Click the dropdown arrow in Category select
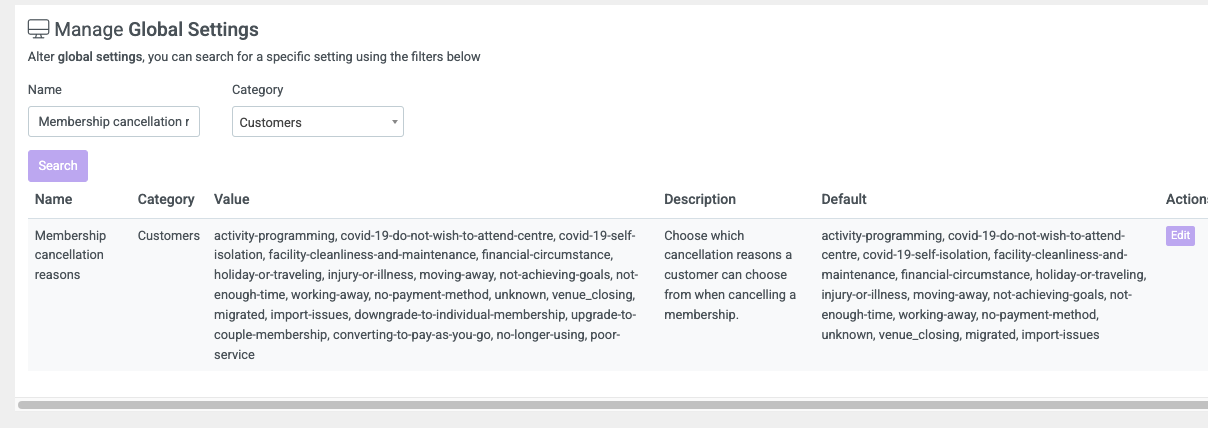 (395, 122)
